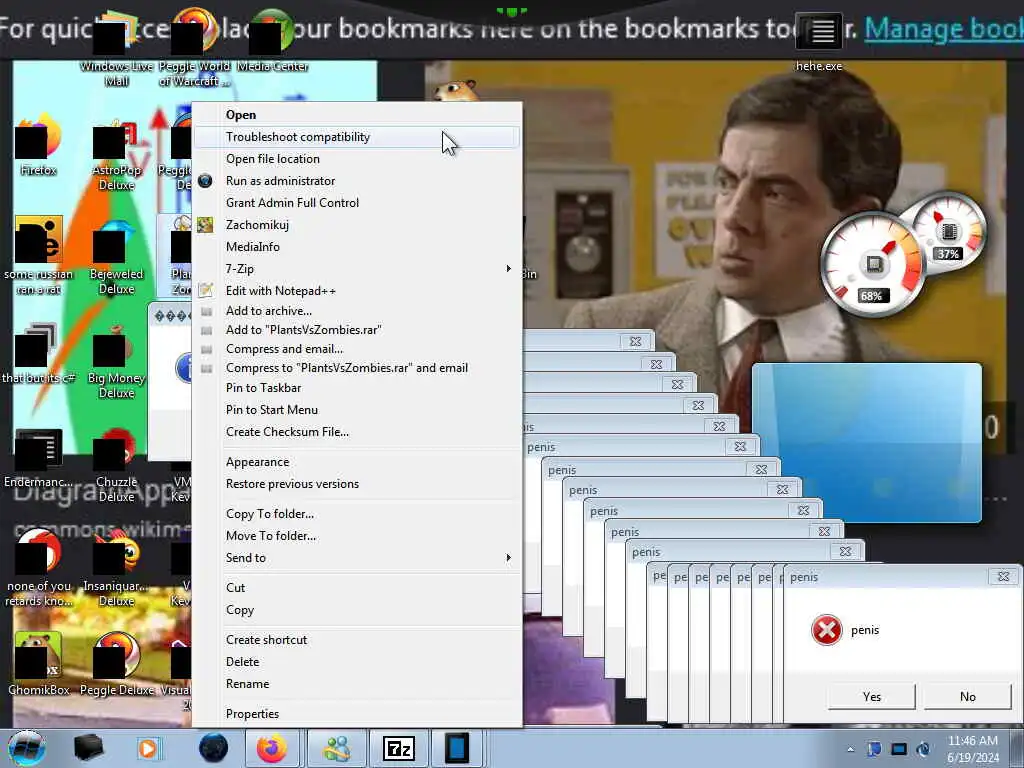Viewport: 1024px width, 768px height.
Task: Choose Pin to Start Menu
Action: click(357, 409)
